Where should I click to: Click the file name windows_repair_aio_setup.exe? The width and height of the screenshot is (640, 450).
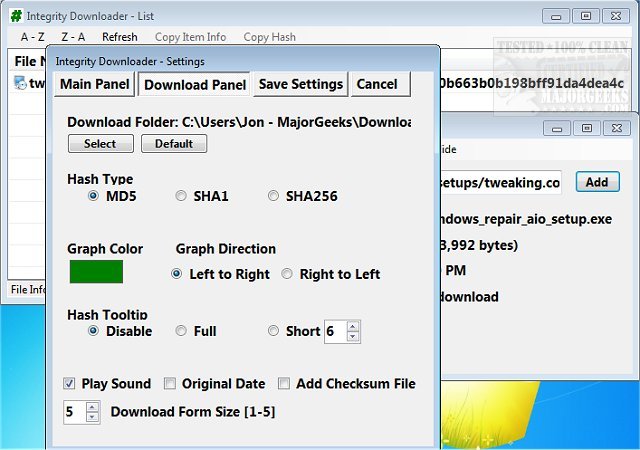(x=526, y=219)
